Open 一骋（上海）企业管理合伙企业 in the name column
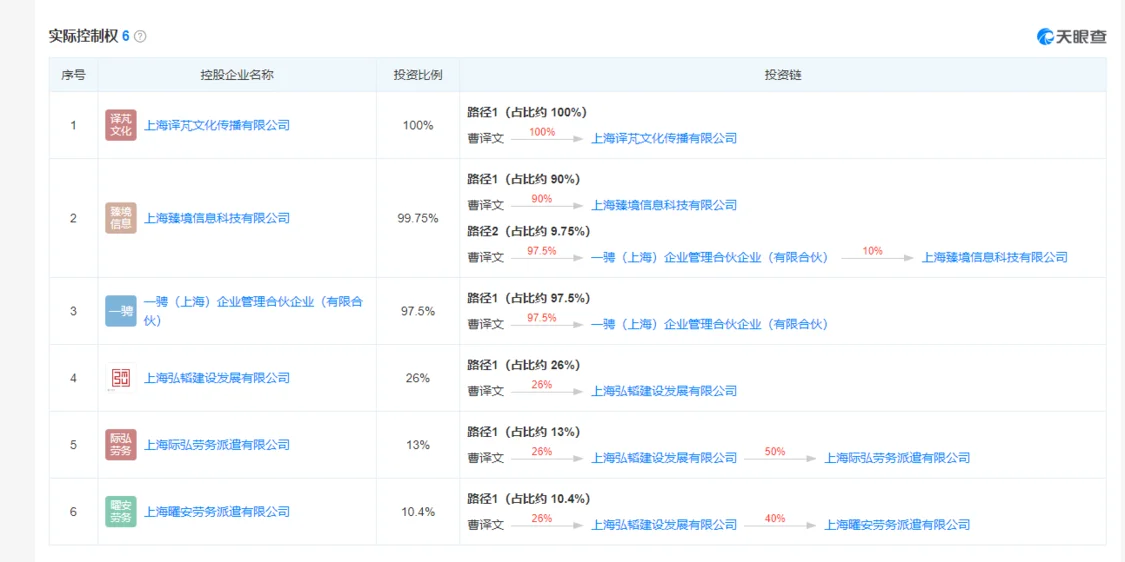1125x562 pixels. click(253, 311)
